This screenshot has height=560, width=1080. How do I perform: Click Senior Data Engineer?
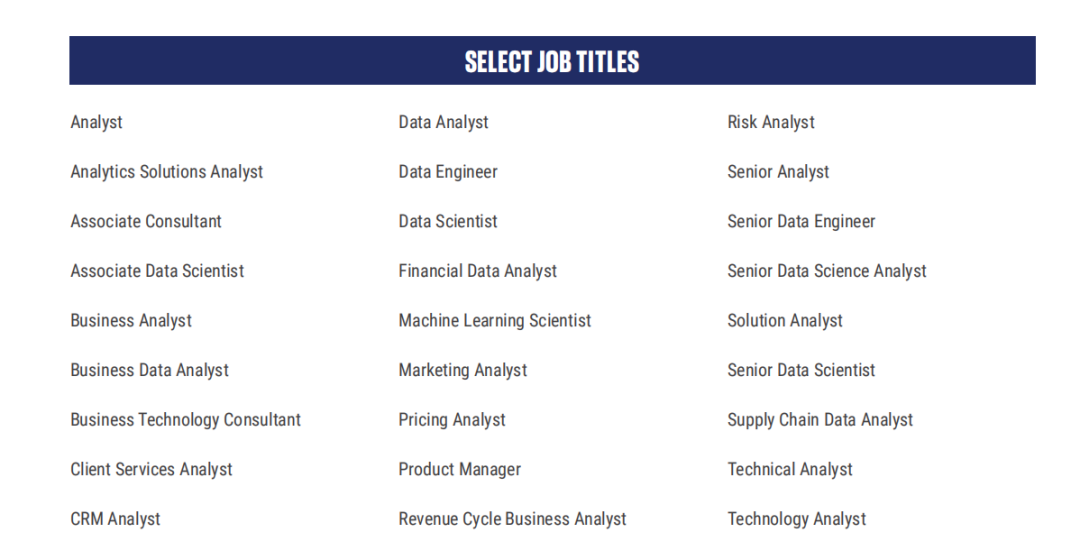pos(801,222)
